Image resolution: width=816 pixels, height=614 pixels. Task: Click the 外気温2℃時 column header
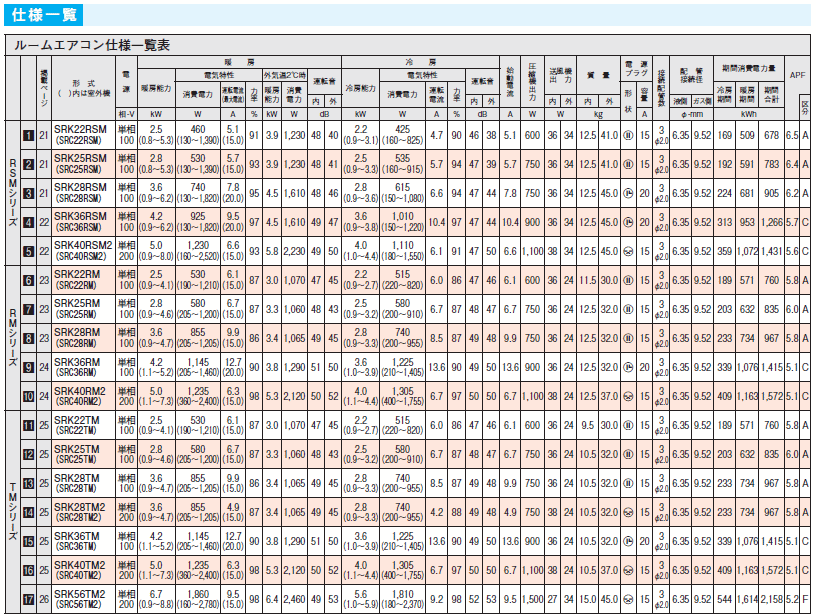pos(285,75)
